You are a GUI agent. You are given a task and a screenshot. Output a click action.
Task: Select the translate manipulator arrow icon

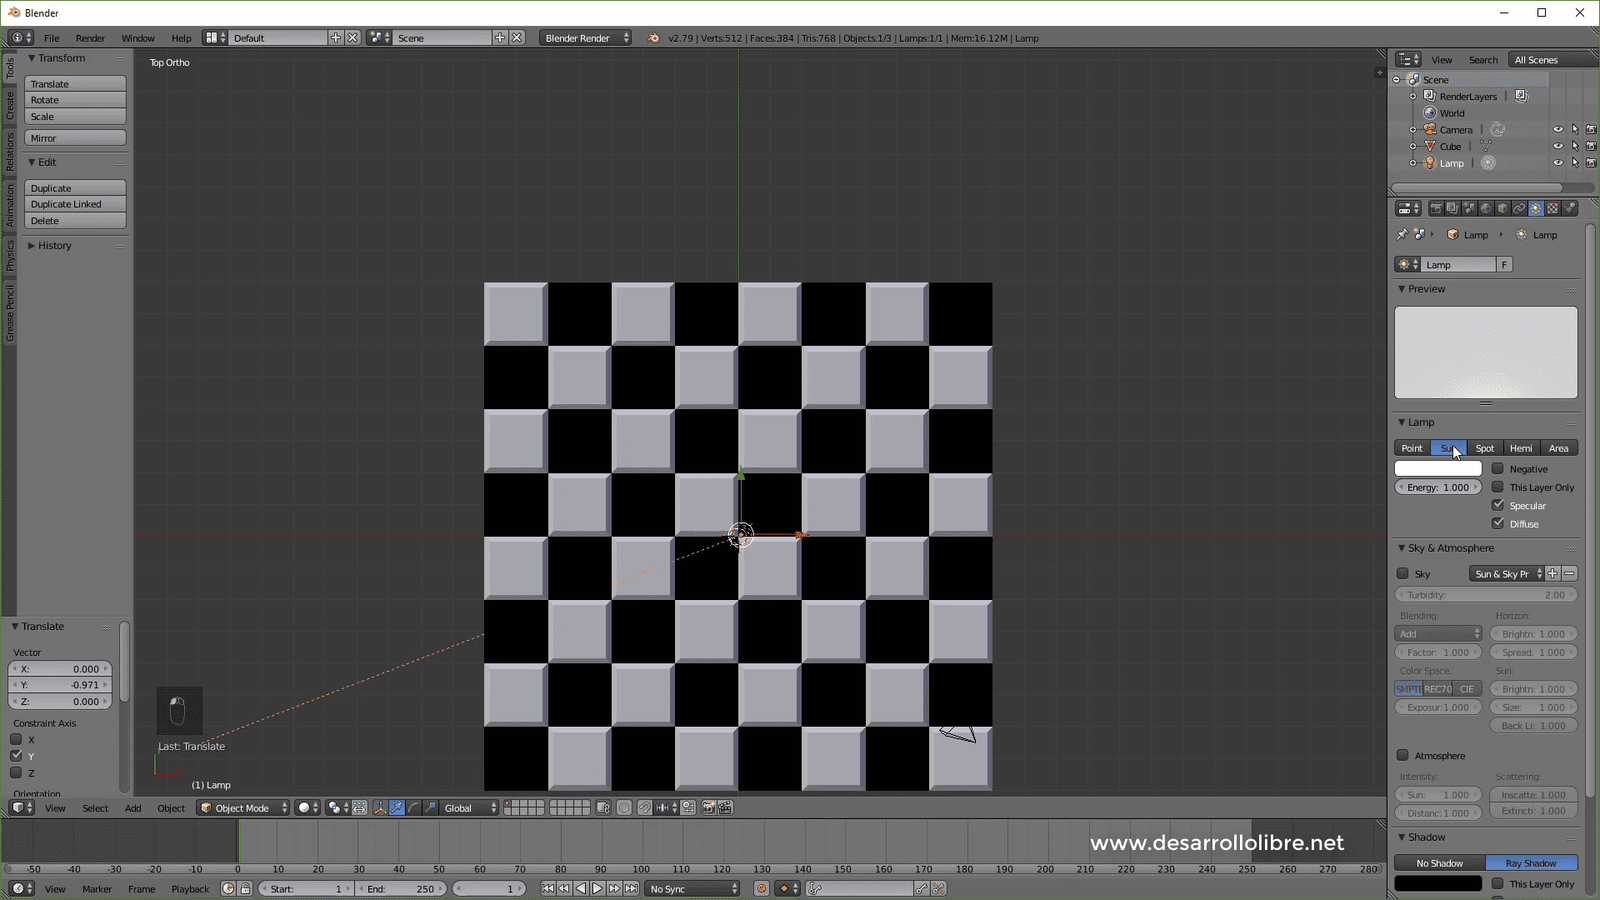397,808
